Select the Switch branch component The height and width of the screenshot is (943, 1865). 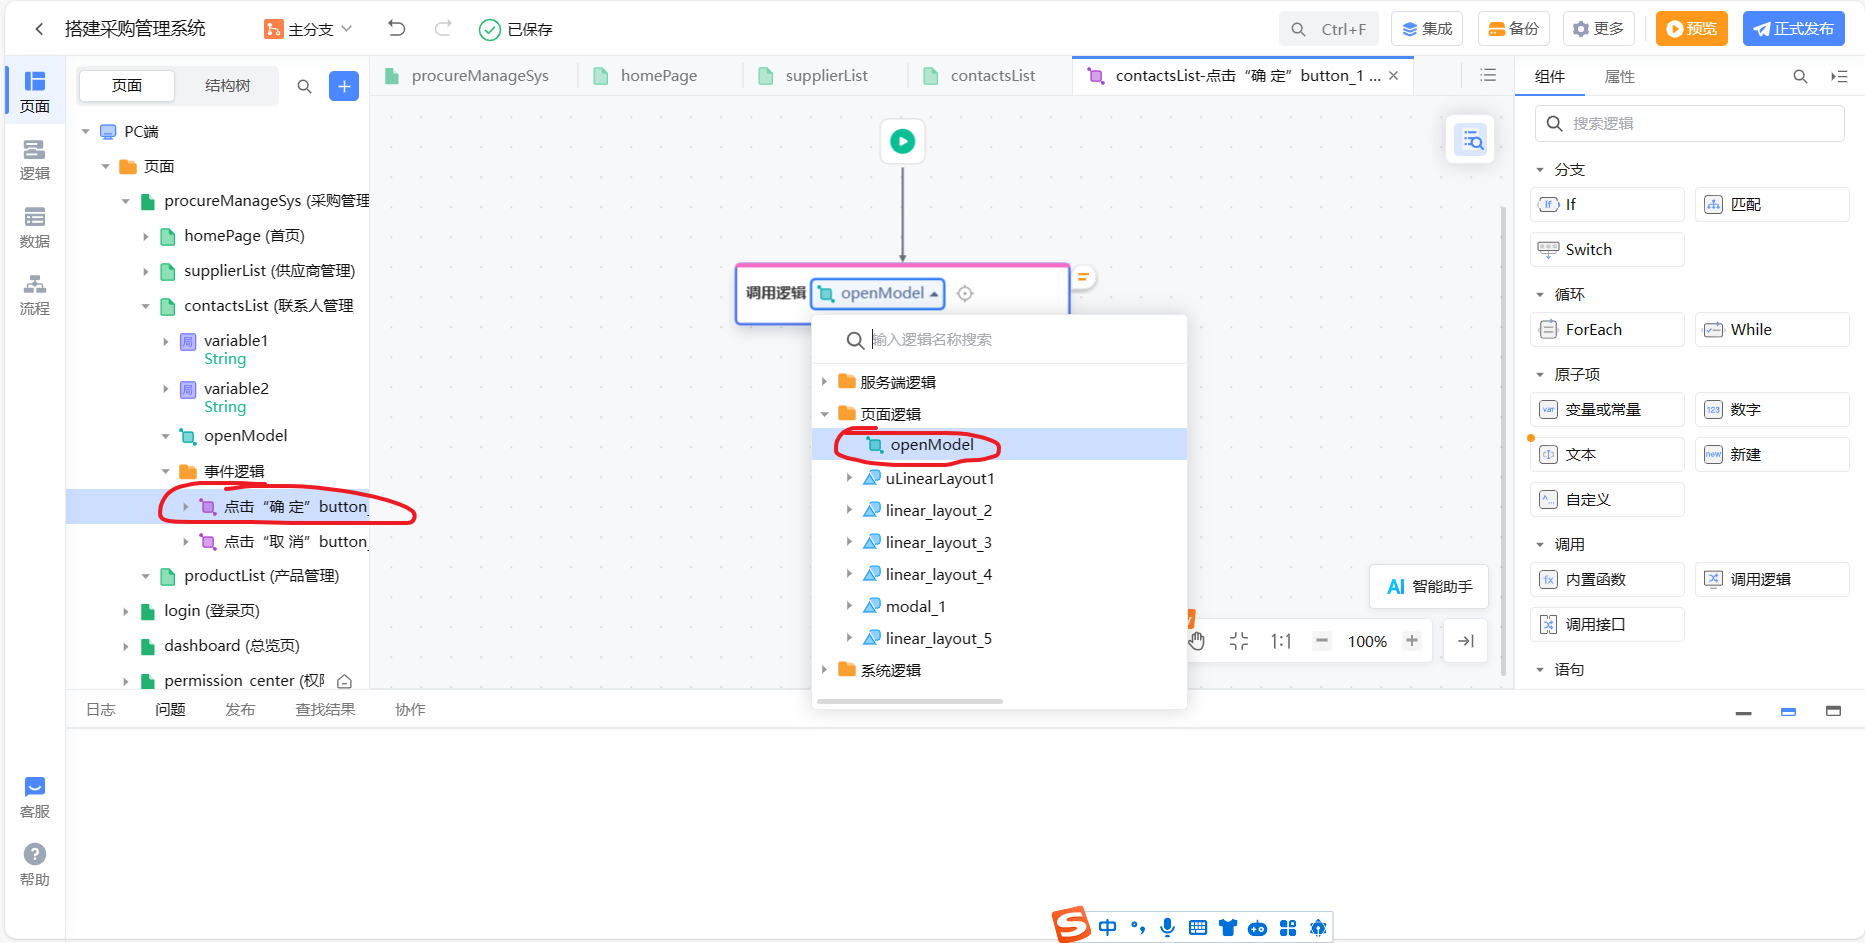tap(1607, 250)
